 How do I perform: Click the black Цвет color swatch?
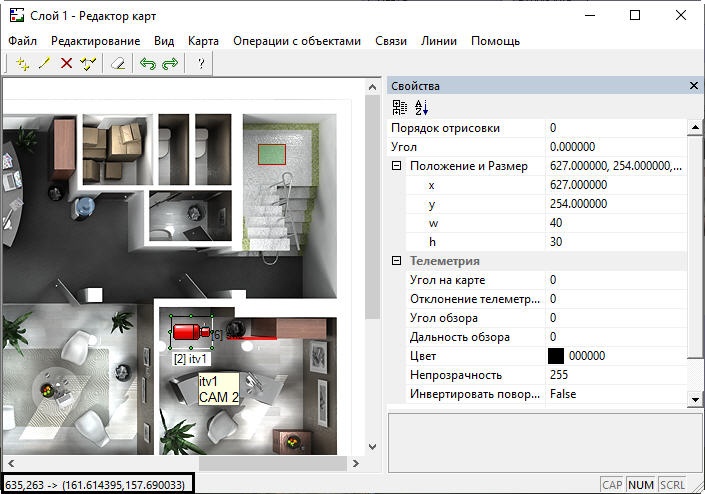coord(556,356)
